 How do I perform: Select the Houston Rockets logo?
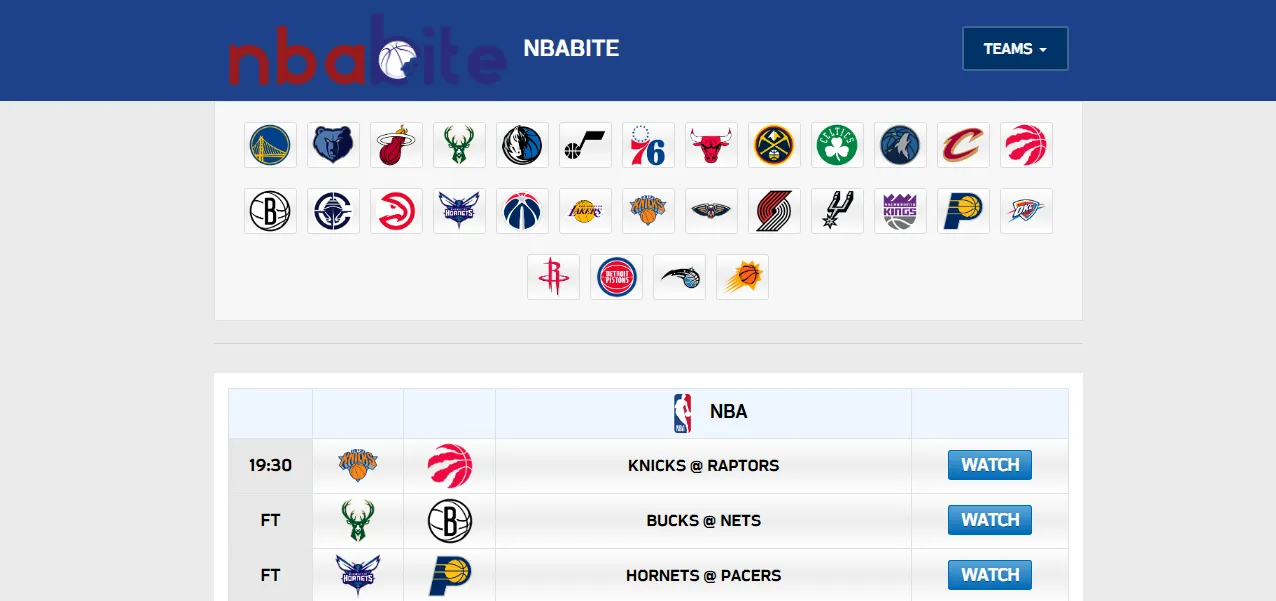click(x=553, y=277)
